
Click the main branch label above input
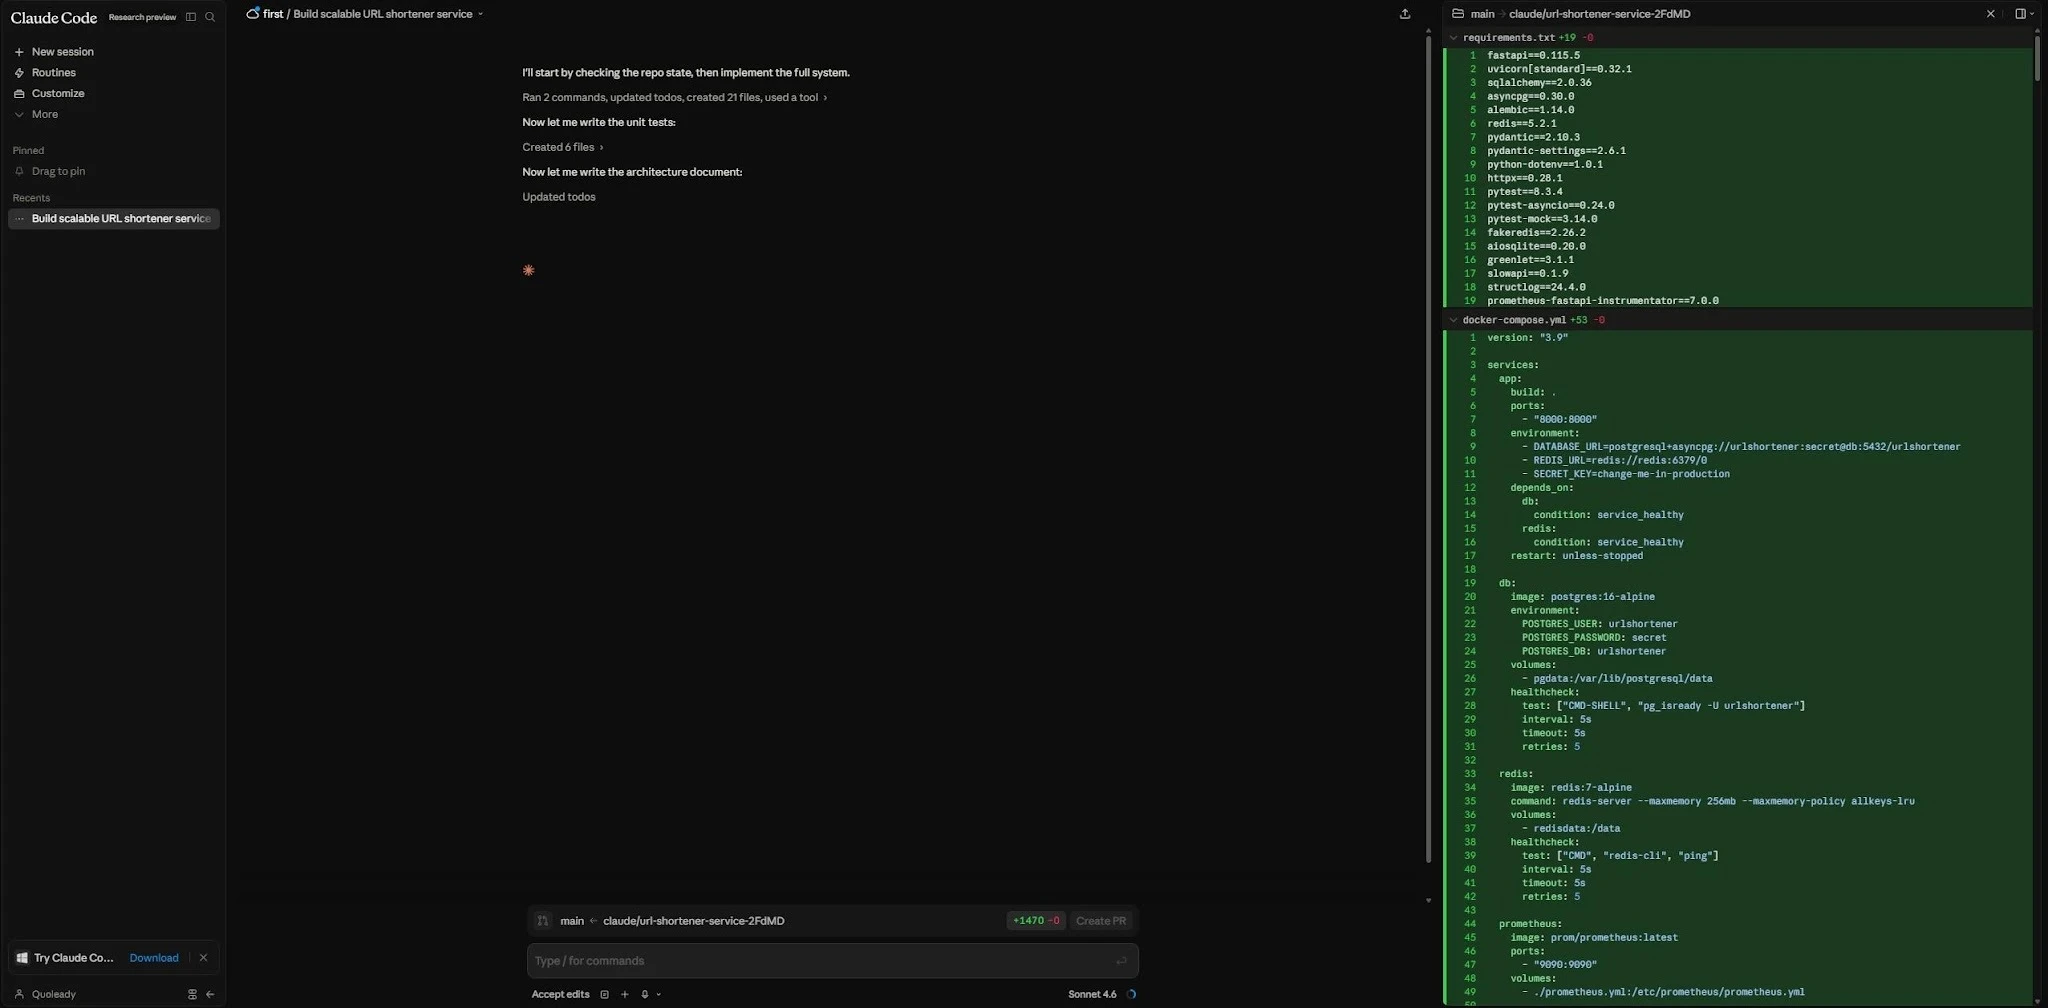coord(572,921)
